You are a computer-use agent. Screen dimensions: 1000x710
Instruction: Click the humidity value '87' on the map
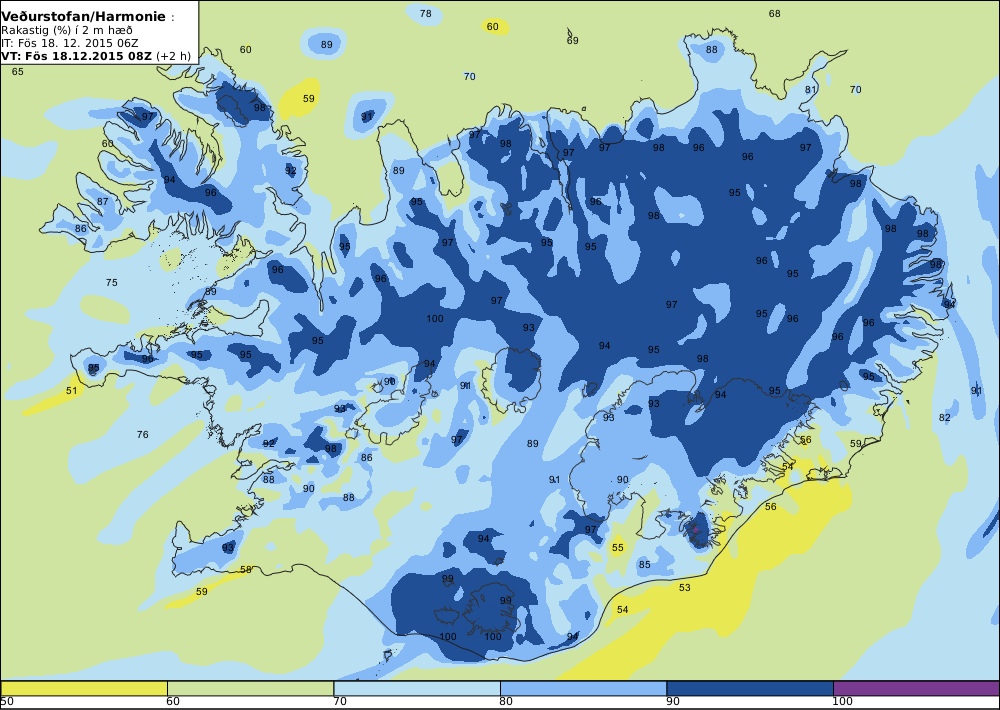pyautogui.click(x=103, y=202)
